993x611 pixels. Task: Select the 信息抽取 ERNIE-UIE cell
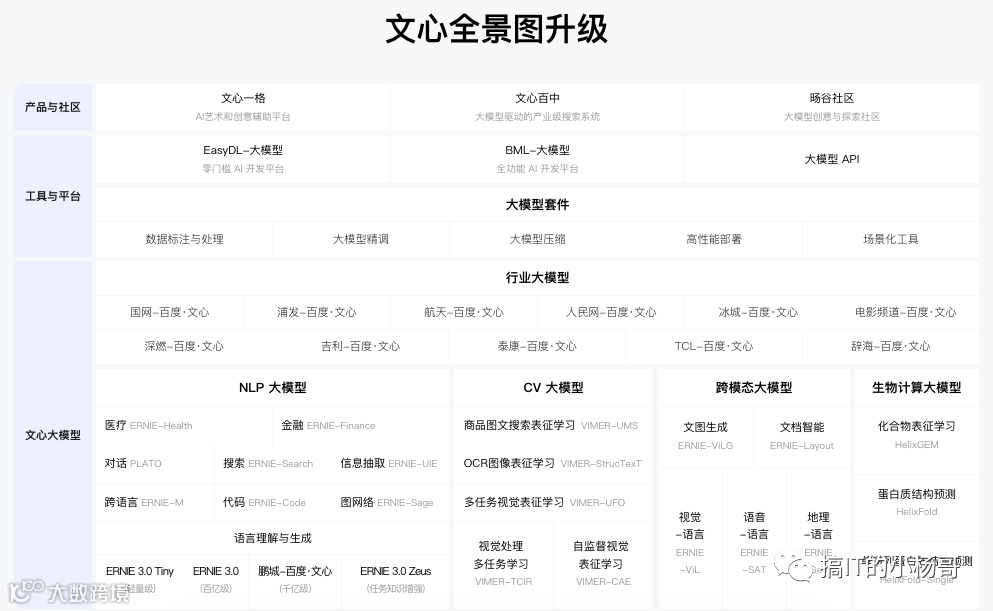pyautogui.click(x=390, y=463)
